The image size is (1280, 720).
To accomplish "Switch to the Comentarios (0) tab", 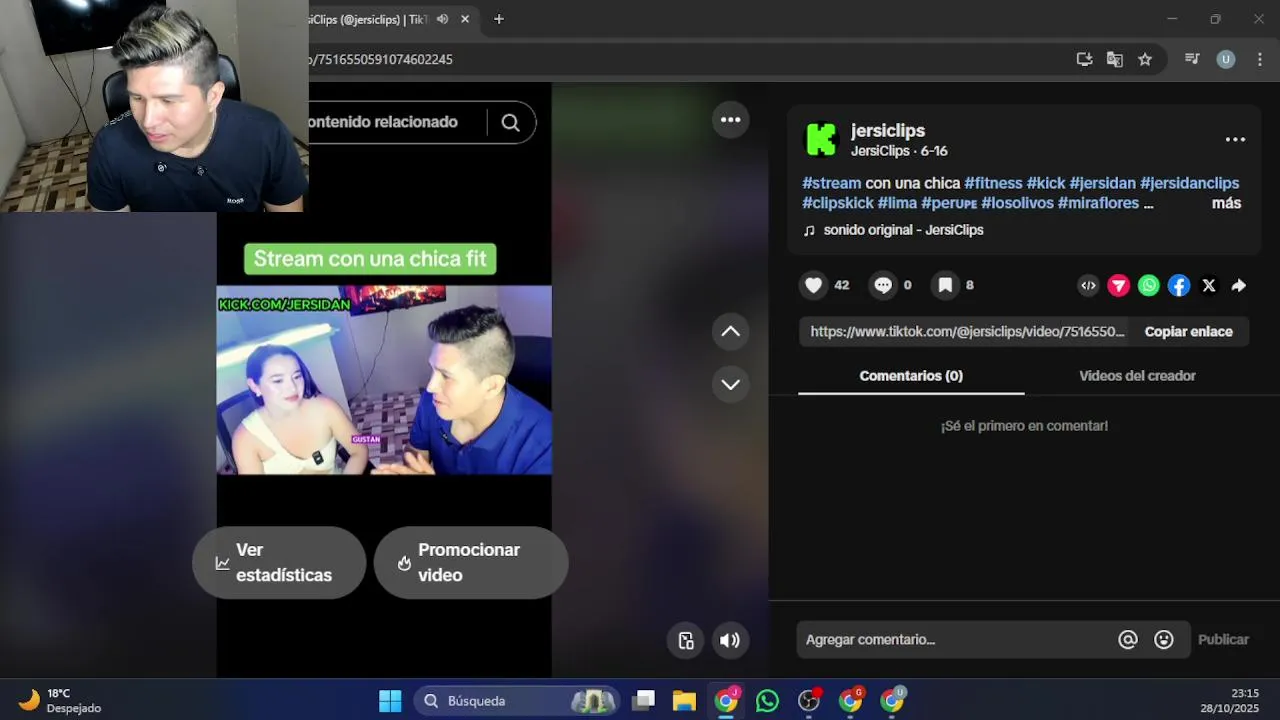I will tap(911, 376).
